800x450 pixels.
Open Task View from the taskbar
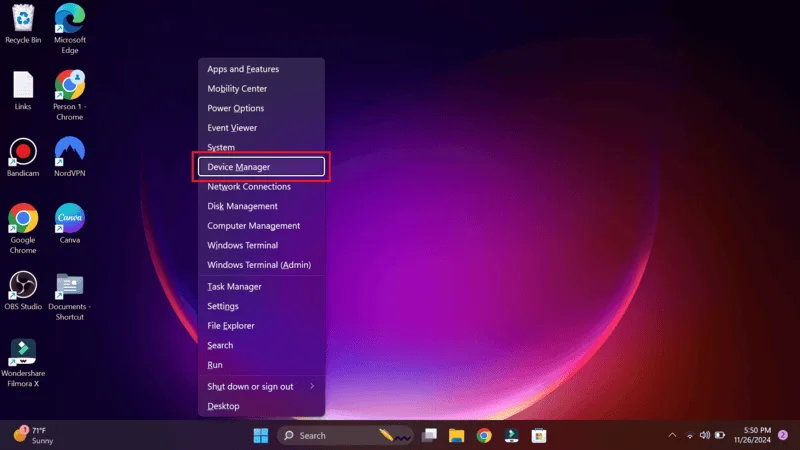click(429, 436)
